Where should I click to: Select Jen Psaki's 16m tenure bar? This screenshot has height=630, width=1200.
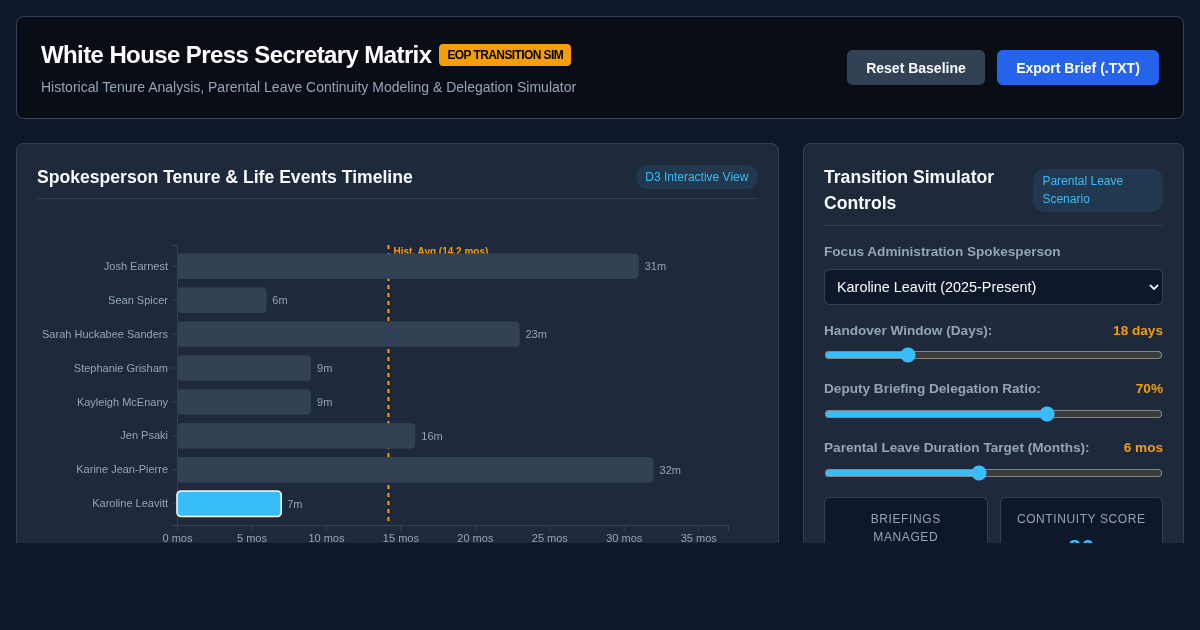pos(296,436)
